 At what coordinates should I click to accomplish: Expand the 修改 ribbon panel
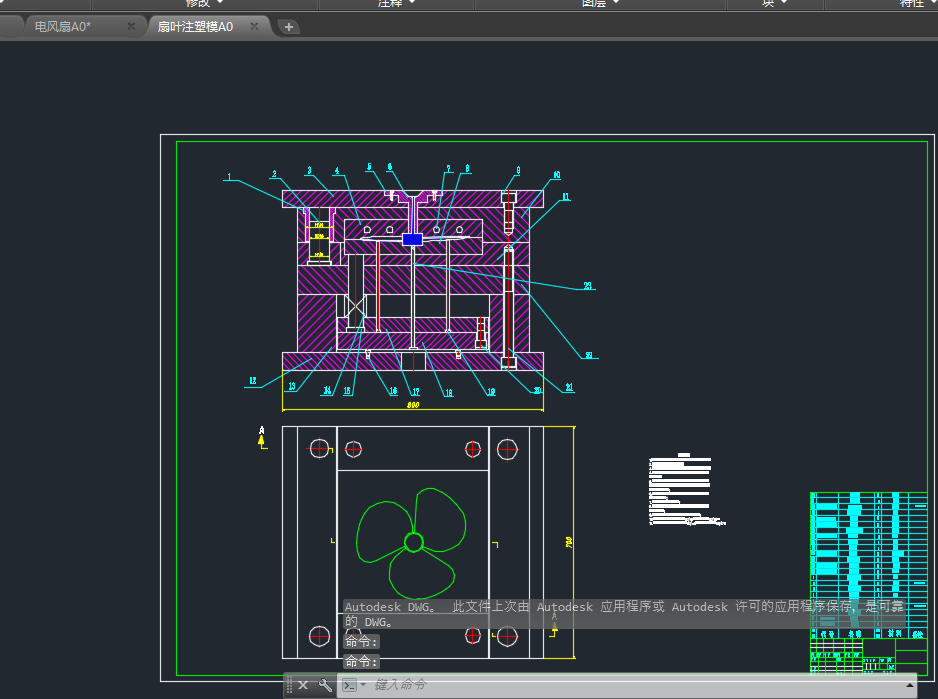(x=203, y=3)
